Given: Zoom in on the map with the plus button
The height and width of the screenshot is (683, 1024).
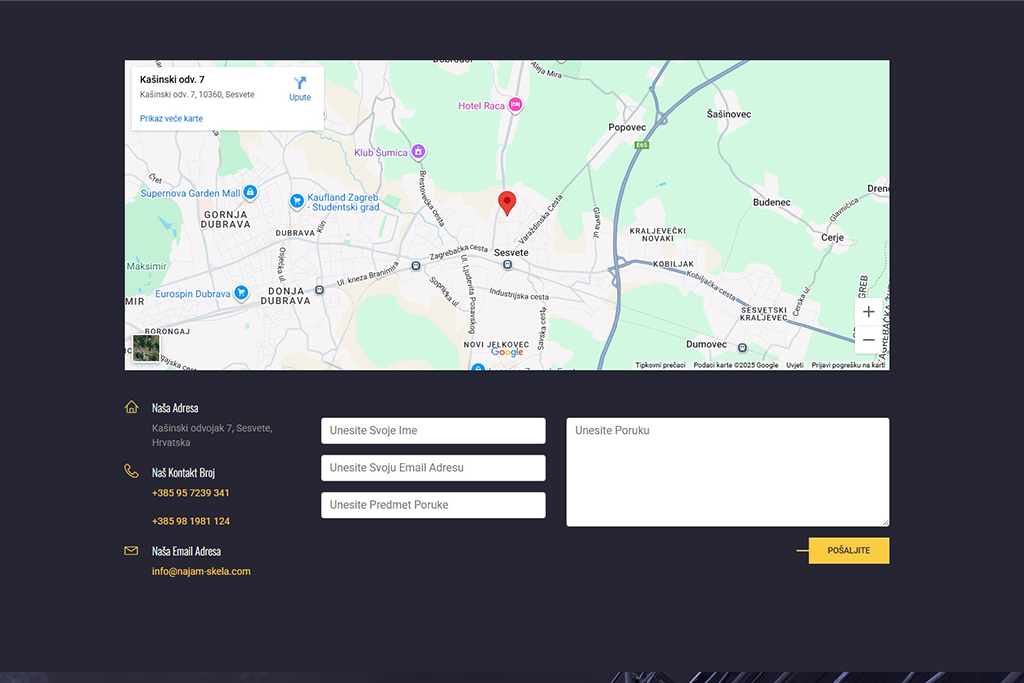Looking at the screenshot, I should [x=868, y=311].
